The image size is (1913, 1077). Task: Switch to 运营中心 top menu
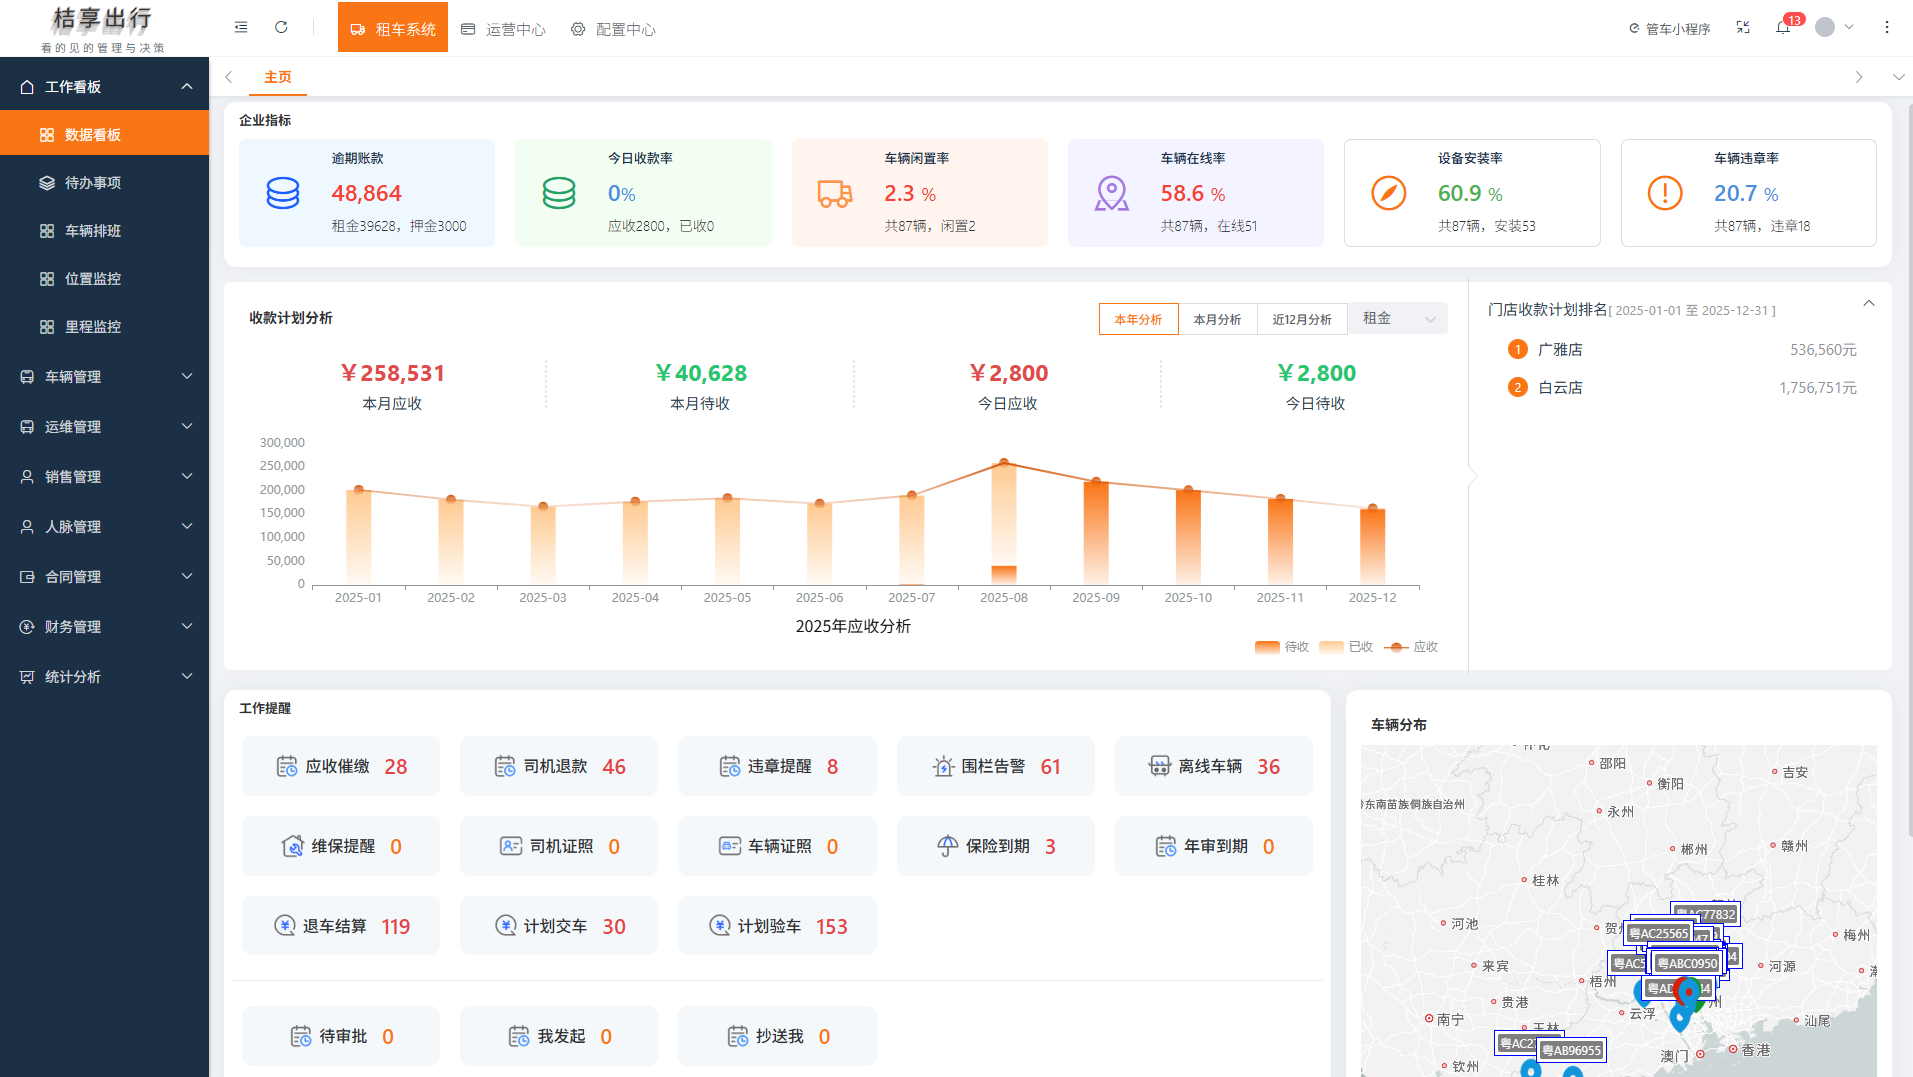(x=503, y=29)
